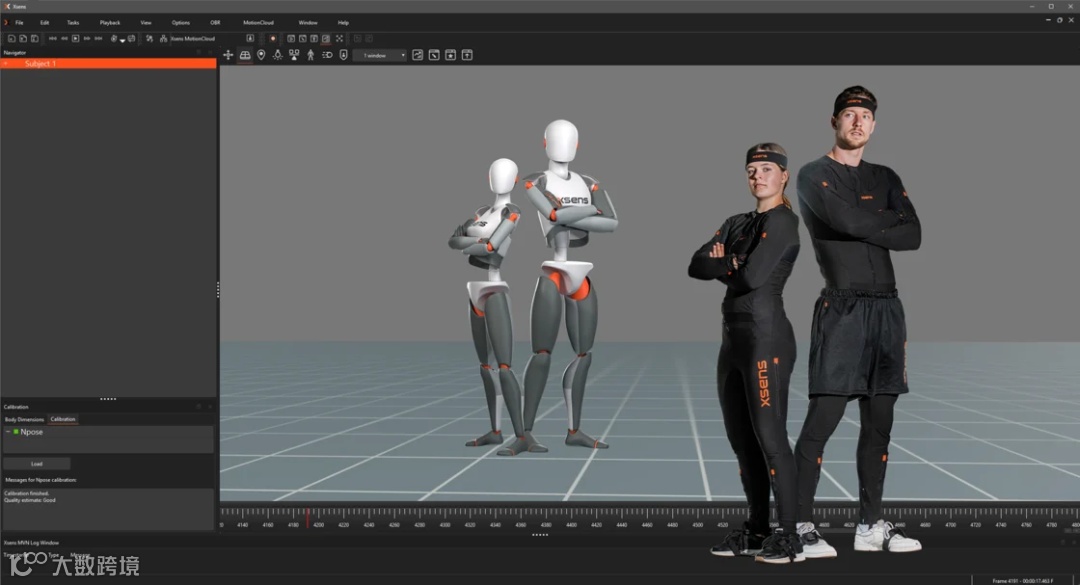The image size is (1080, 585).
Task: Open the Window menu
Action: click(x=308, y=23)
